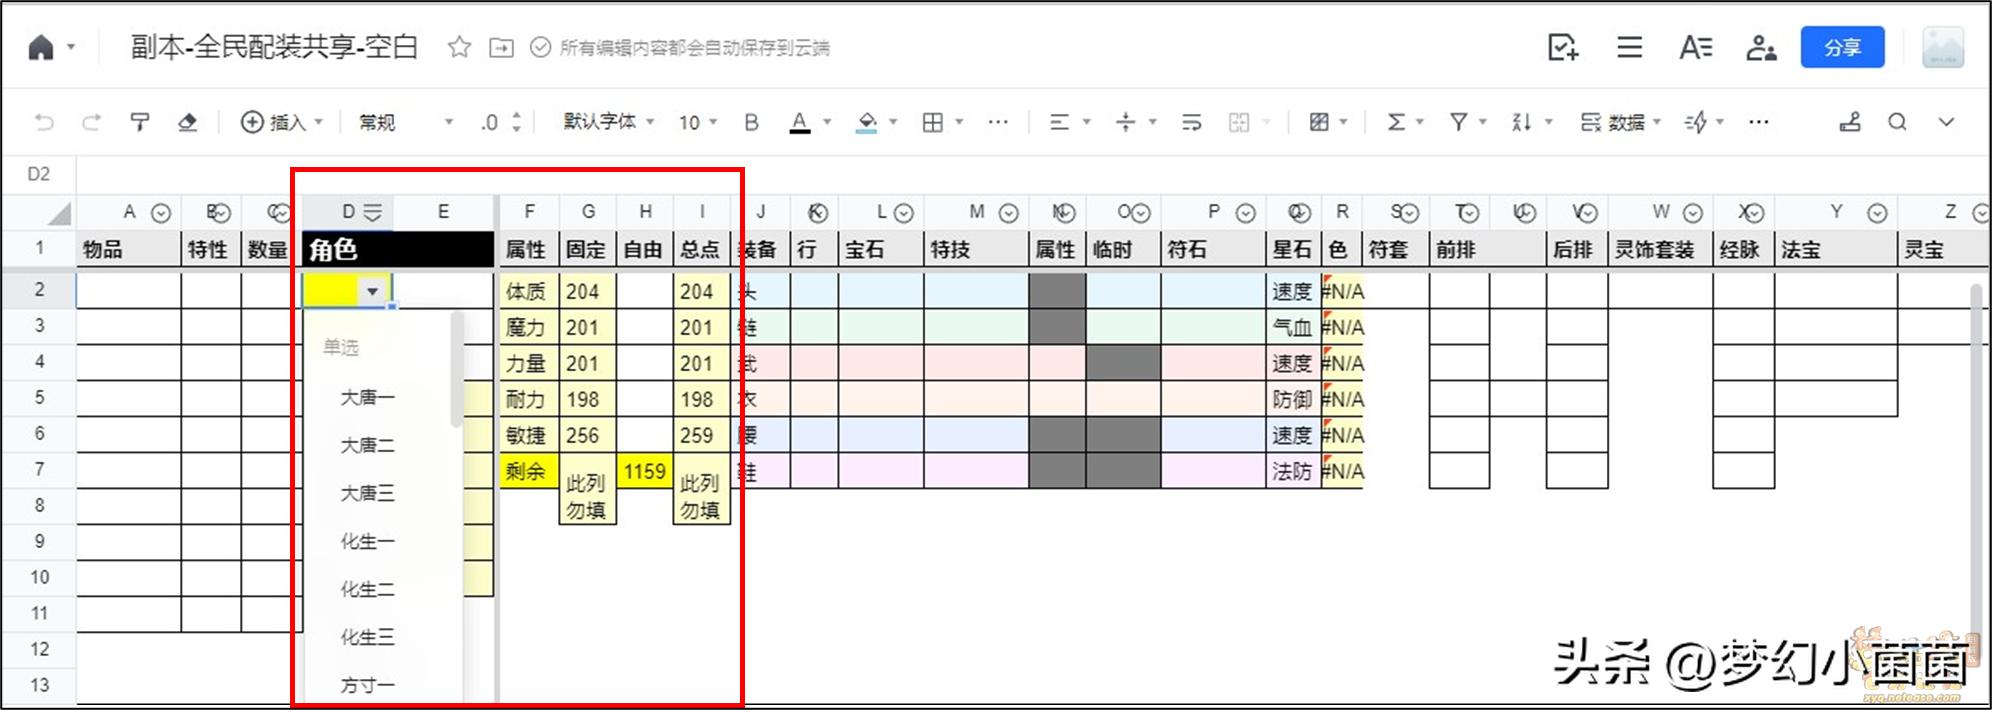Screen dimensions: 1992x710
Task: Click the undo arrow
Action: tap(44, 122)
